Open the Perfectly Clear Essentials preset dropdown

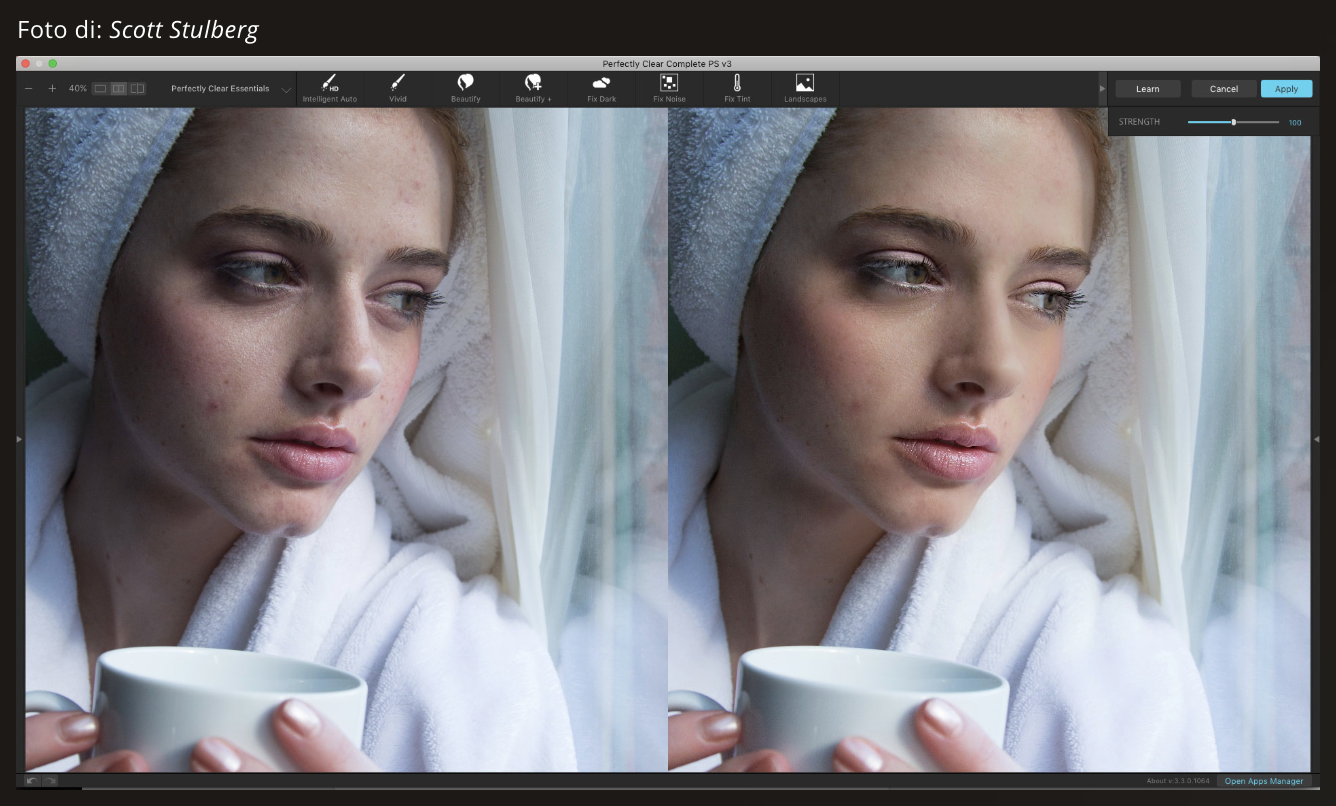231,89
